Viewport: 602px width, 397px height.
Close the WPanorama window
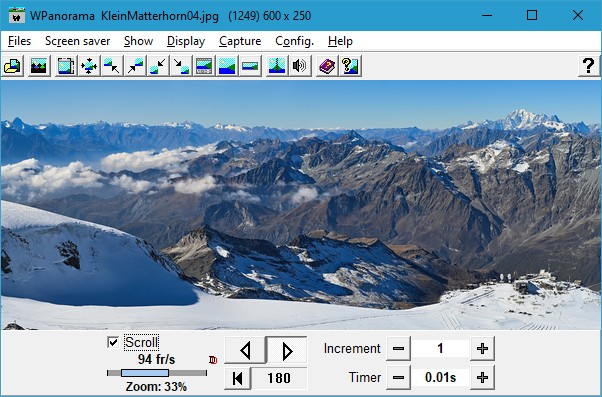pyautogui.click(x=577, y=15)
